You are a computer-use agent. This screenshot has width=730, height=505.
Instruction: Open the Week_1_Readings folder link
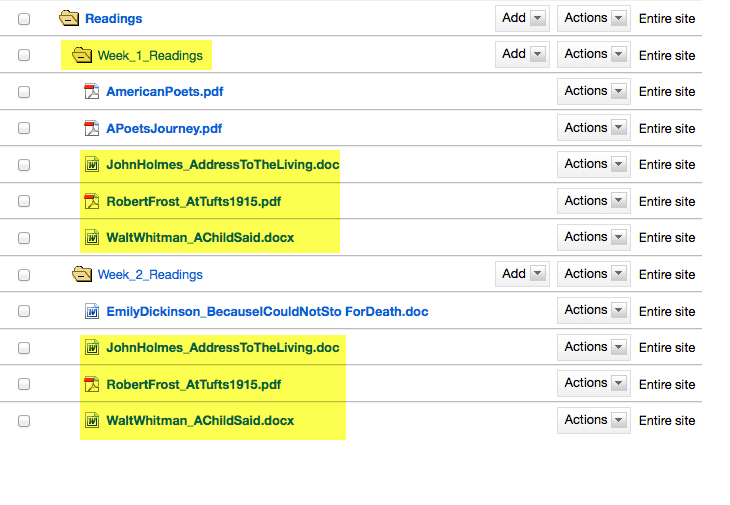point(150,56)
